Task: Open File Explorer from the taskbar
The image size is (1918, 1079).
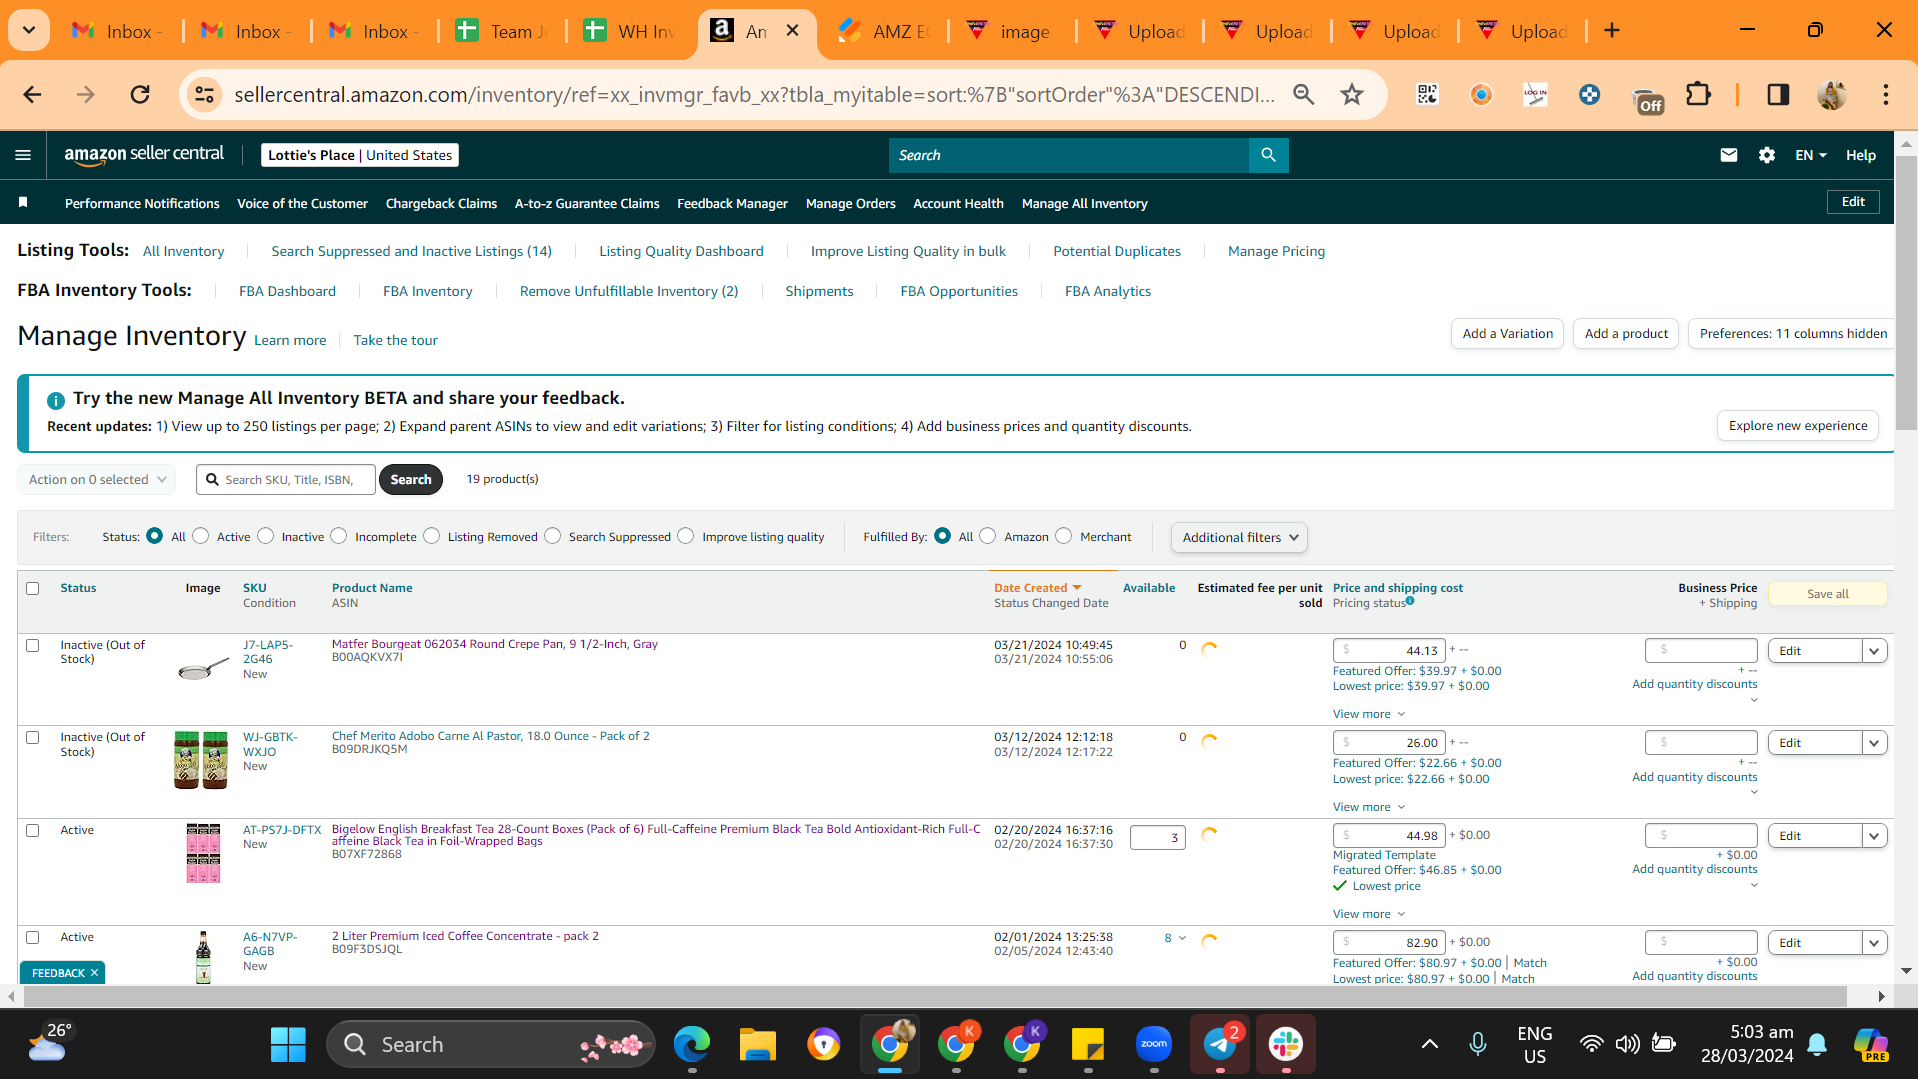Action: [x=757, y=1045]
